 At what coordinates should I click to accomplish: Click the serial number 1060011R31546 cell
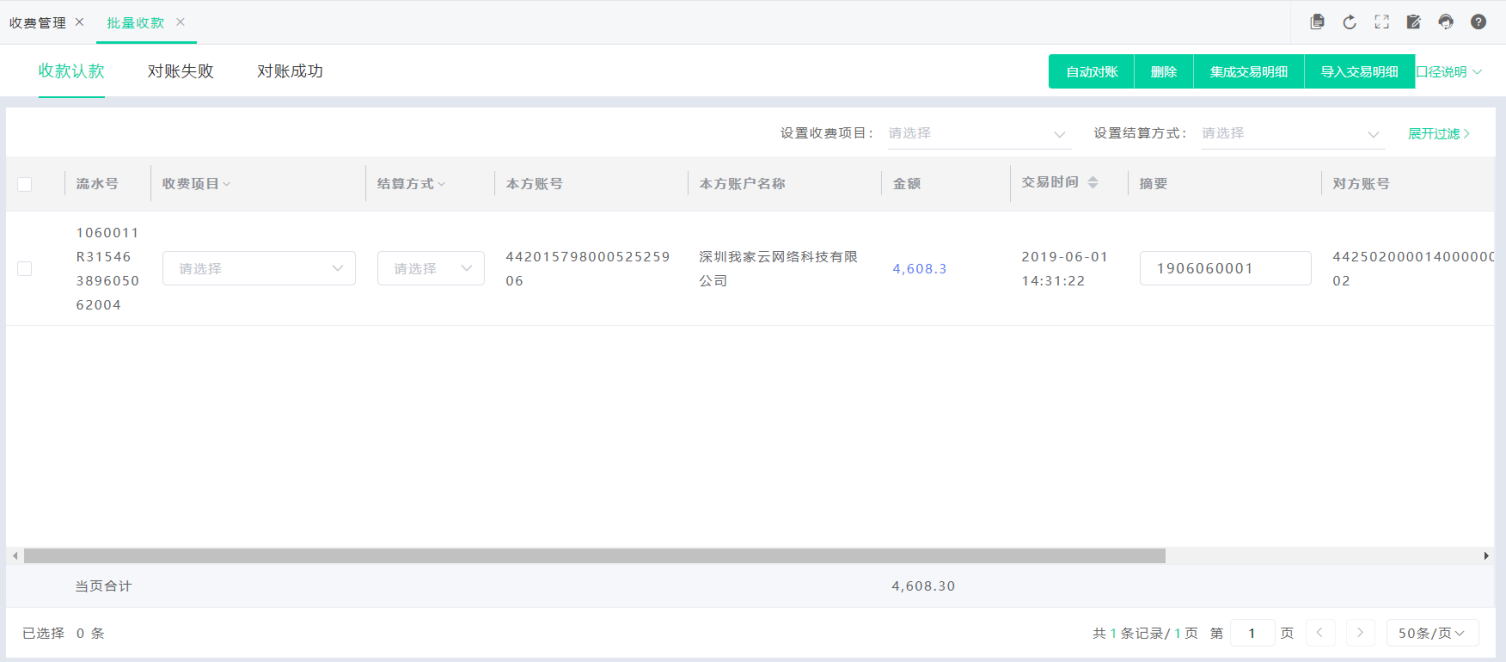click(x=108, y=269)
